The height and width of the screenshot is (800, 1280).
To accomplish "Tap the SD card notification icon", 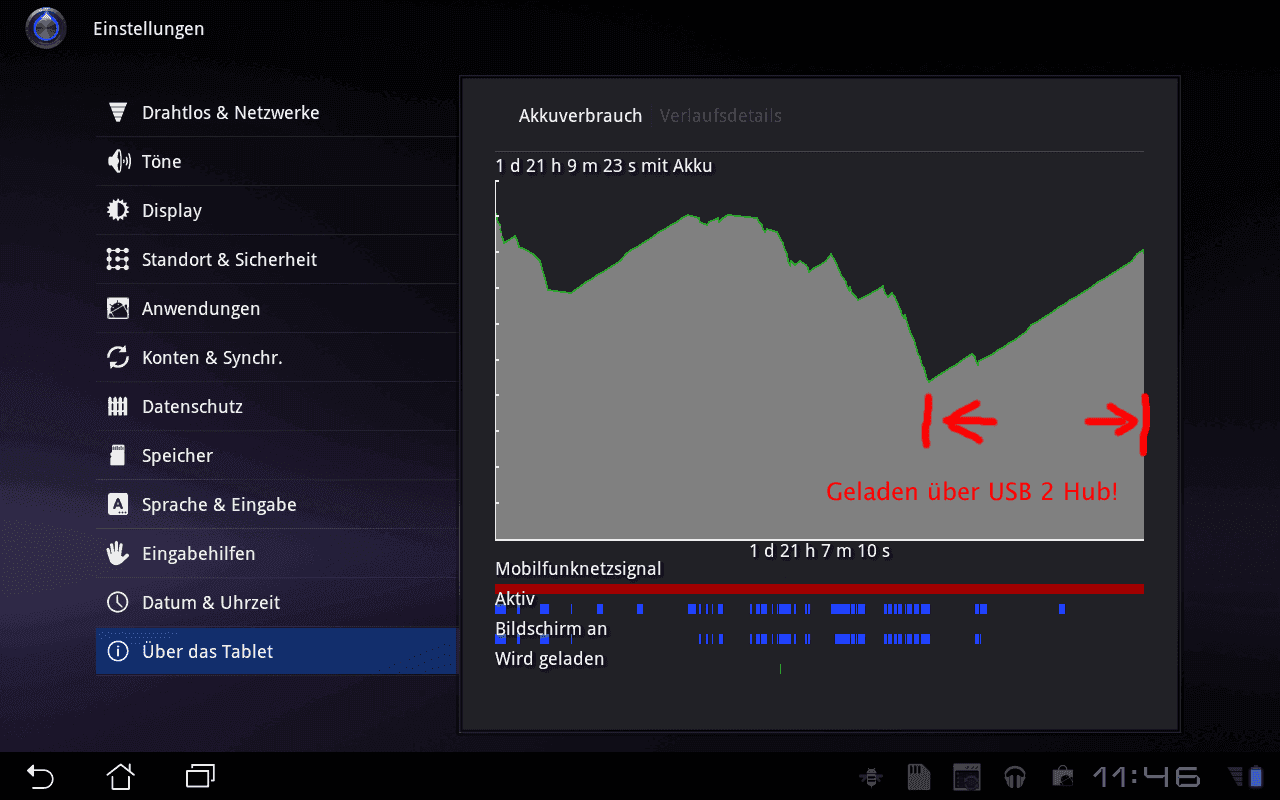I will click(x=918, y=776).
